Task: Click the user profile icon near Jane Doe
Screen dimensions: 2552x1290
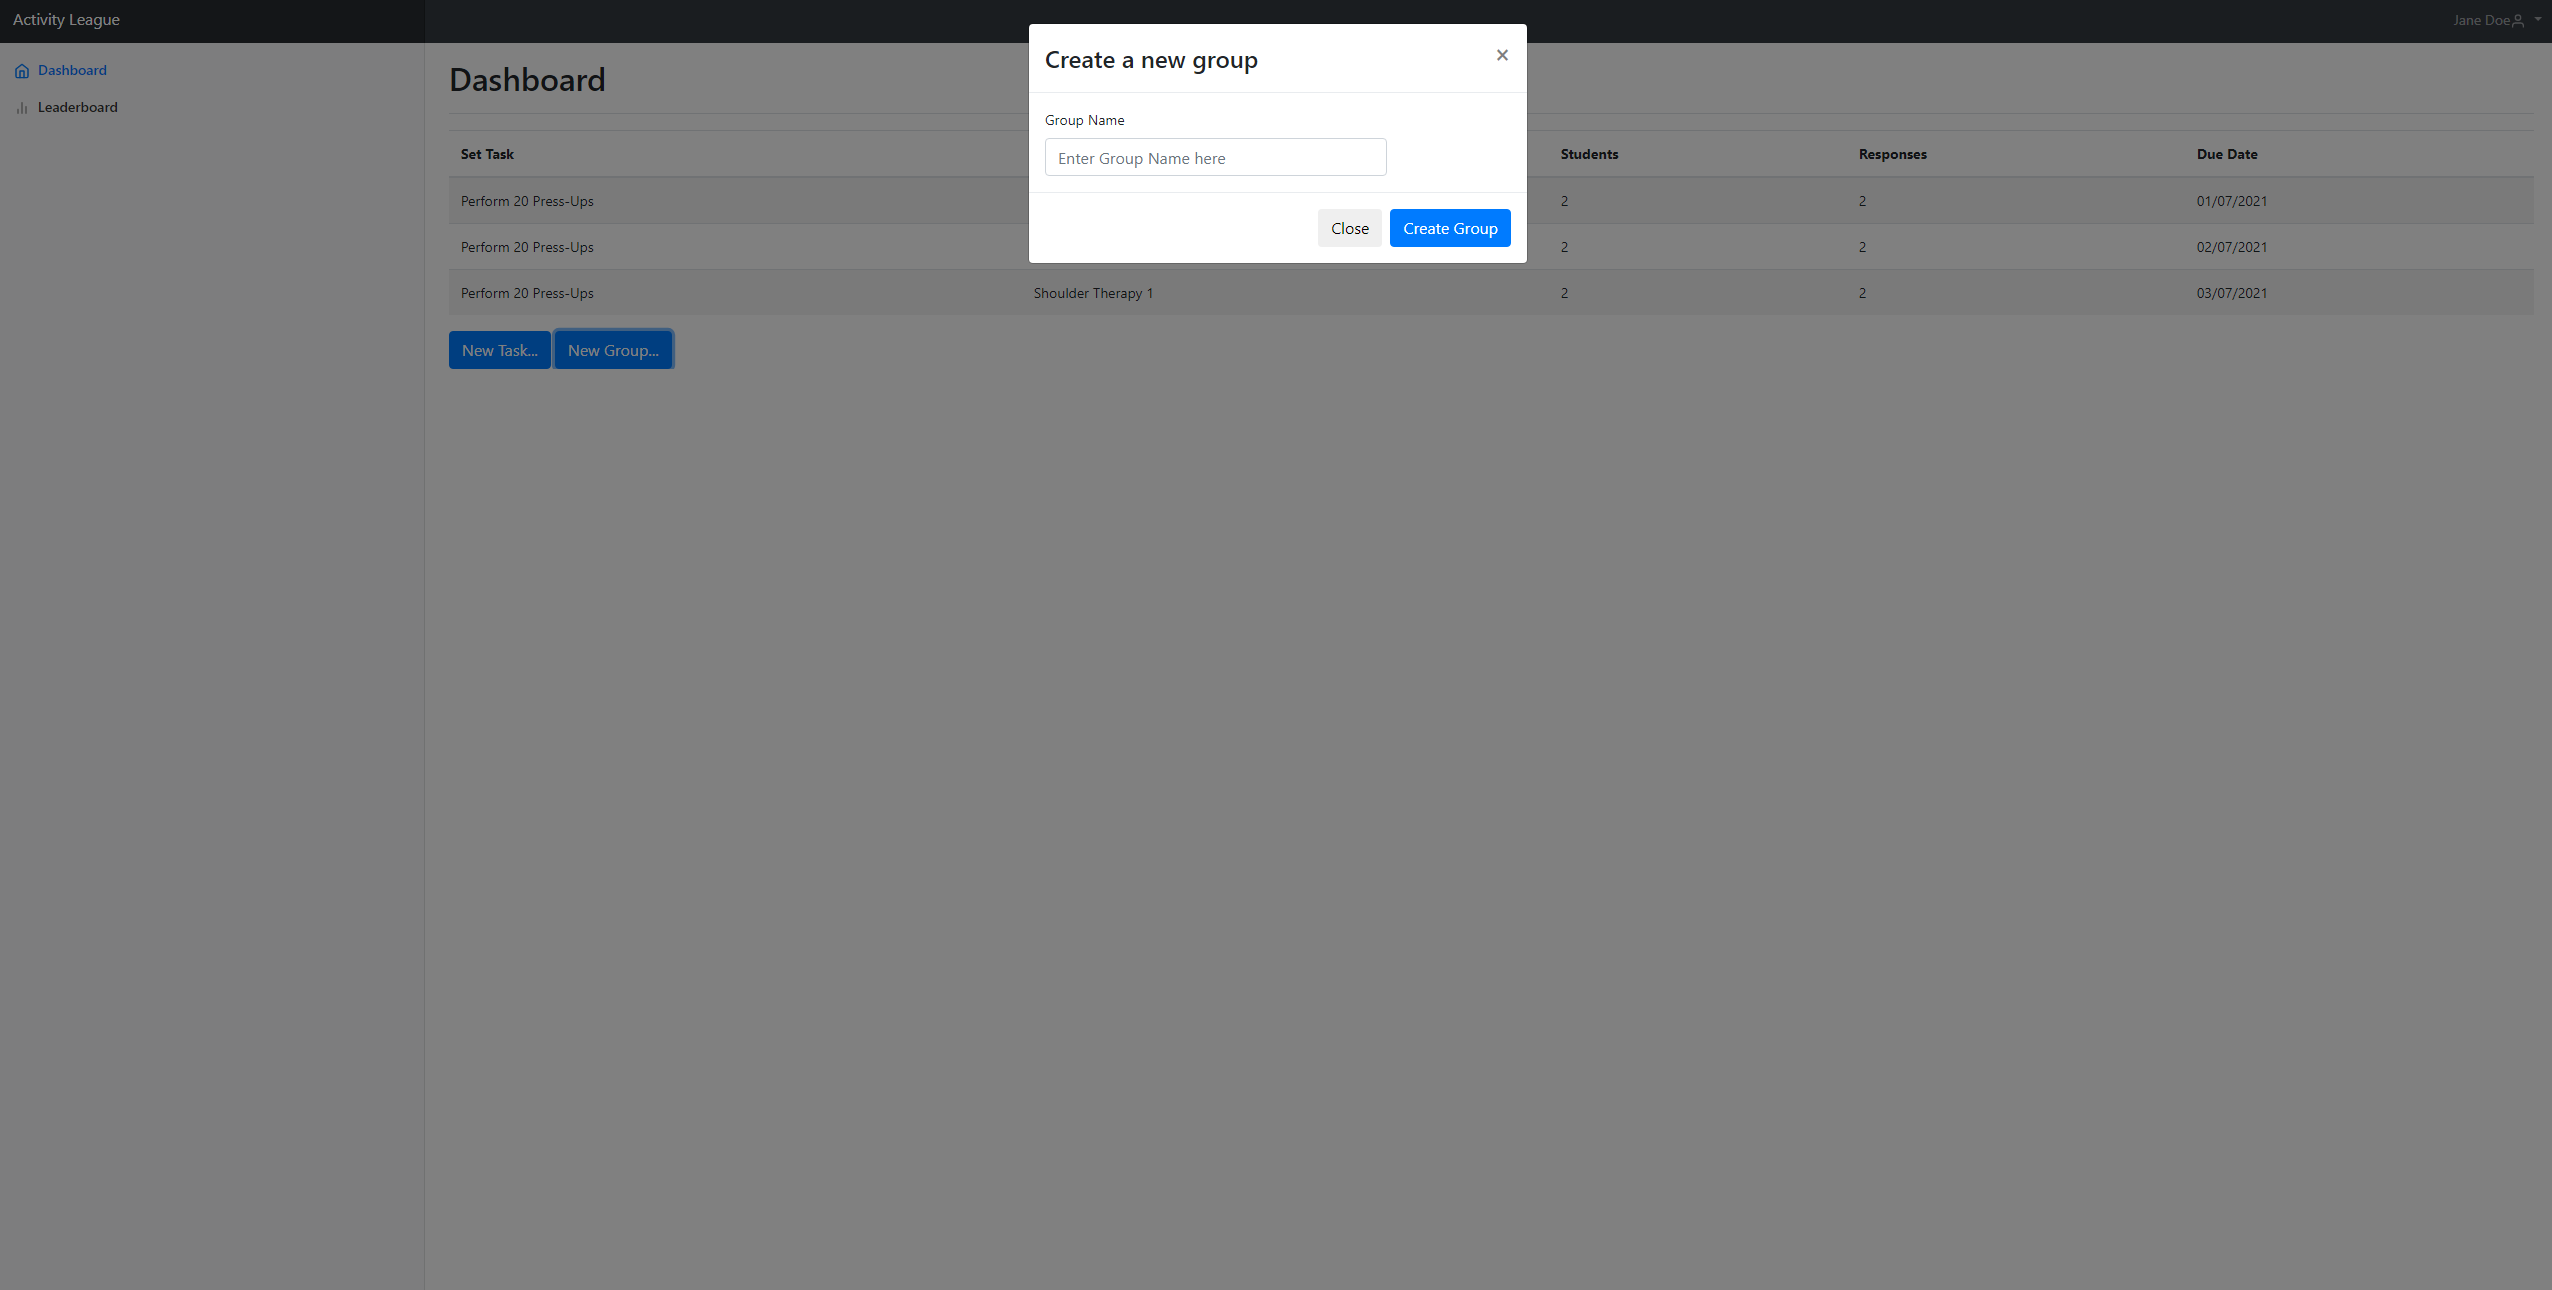Action: pyautogui.click(x=2518, y=20)
